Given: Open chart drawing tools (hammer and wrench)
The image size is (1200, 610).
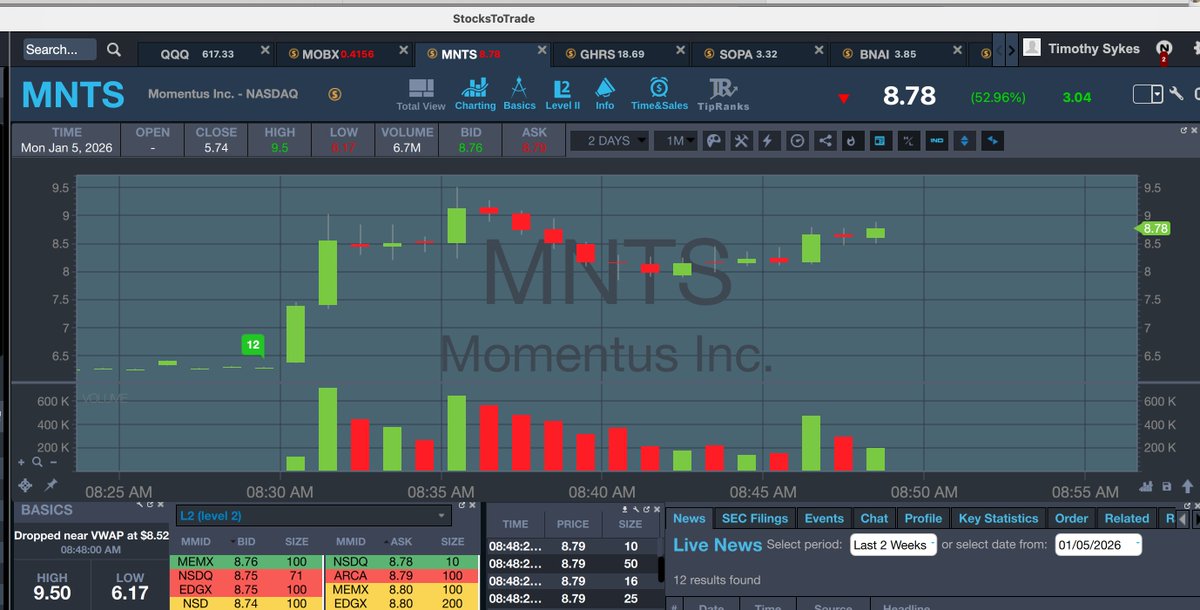Looking at the screenshot, I should 741,141.
